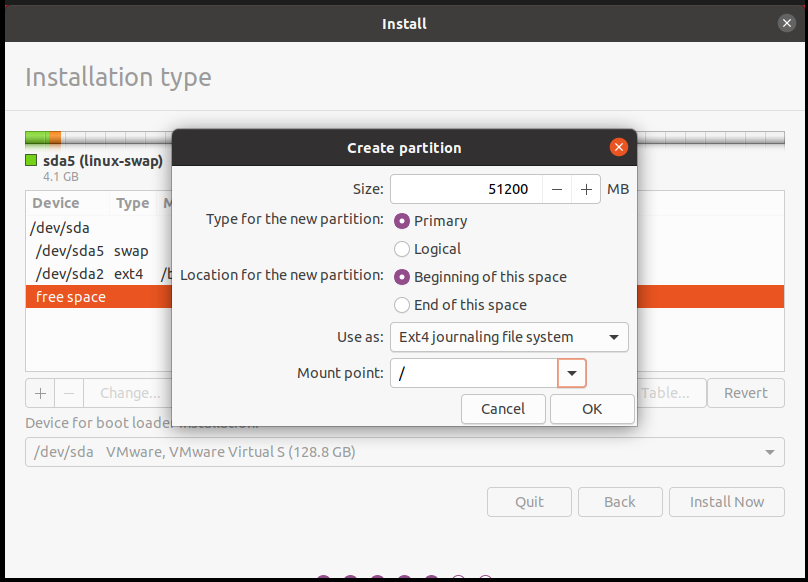Screen dimensions: 808x582
Task: Open the Mount point dropdown arrow
Action: (571, 373)
